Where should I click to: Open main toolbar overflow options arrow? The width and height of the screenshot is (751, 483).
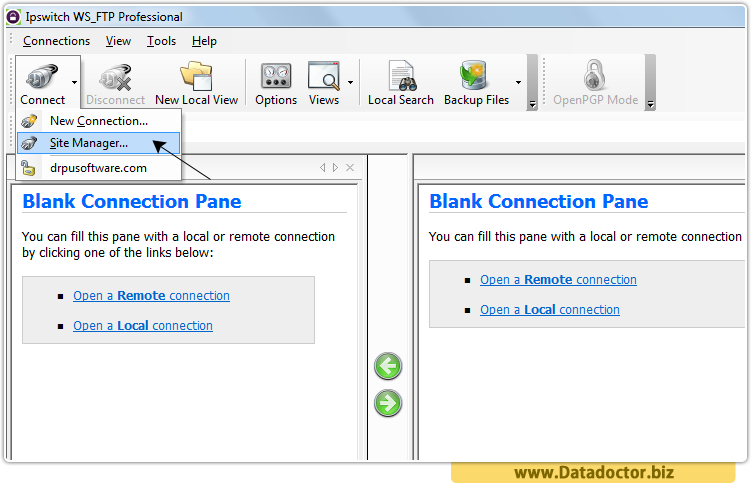point(532,104)
